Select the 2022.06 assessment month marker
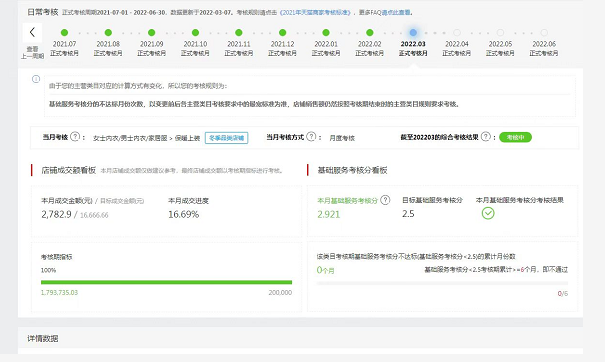Screen dimensions: 605x362 coord(544,33)
